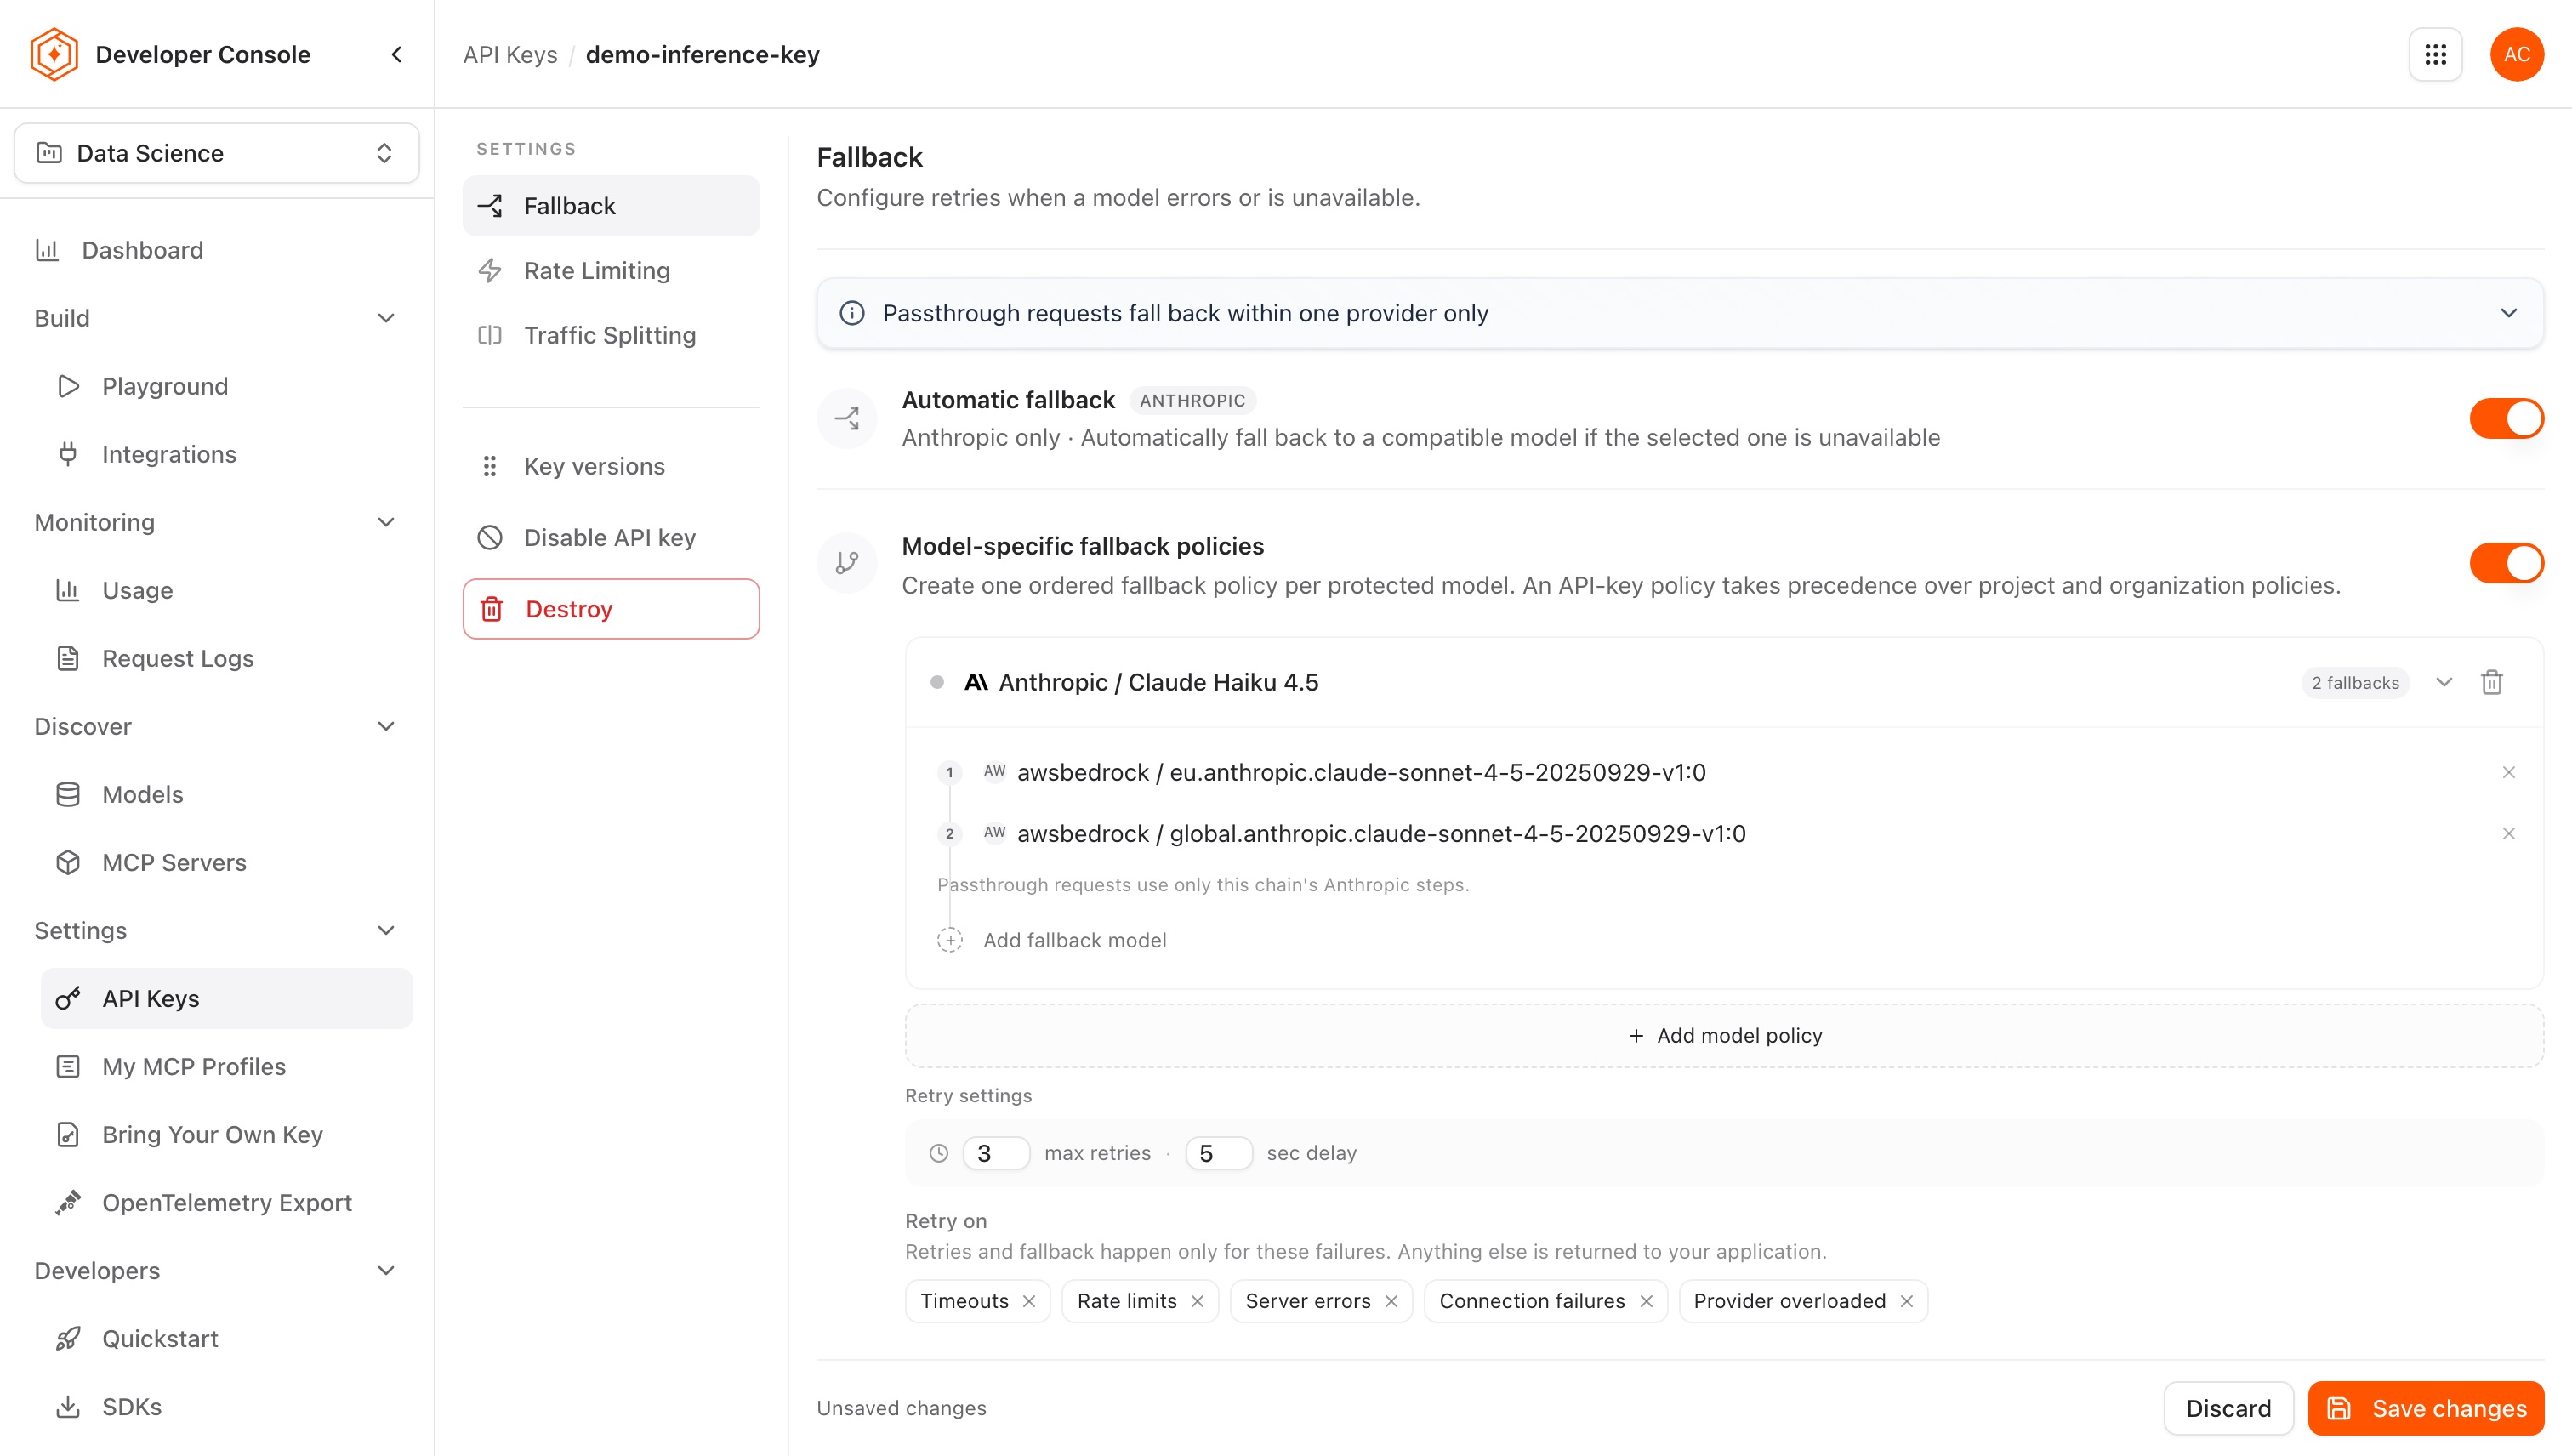This screenshot has height=1456, width=2572.
Task: Collapse the Build section
Action: 386,318
